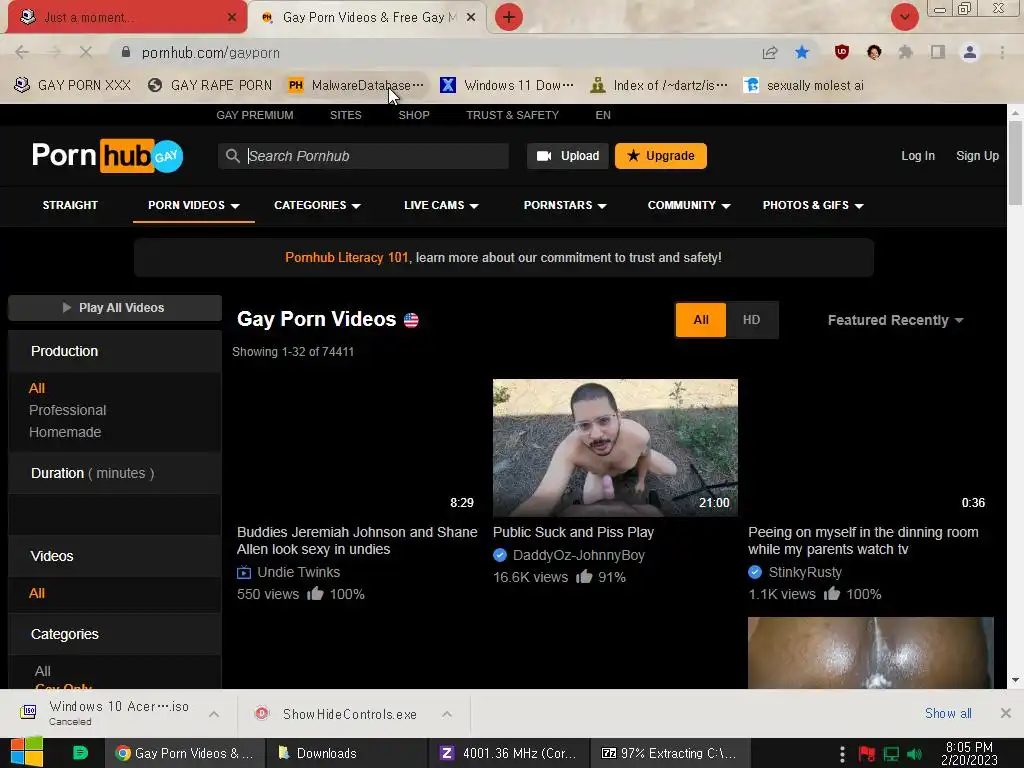Expand the COMMUNITY nav dropdown

[x=689, y=205]
